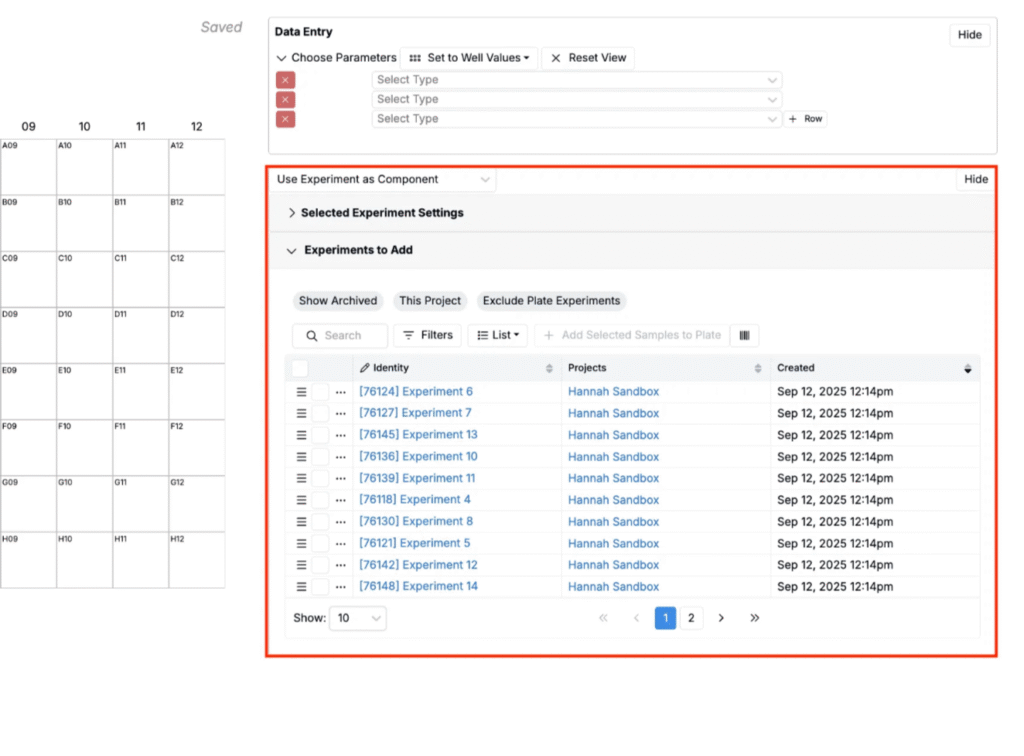The image size is (1024, 756).
Task: Click the barcode scanner icon
Action: click(x=744, y=335)
